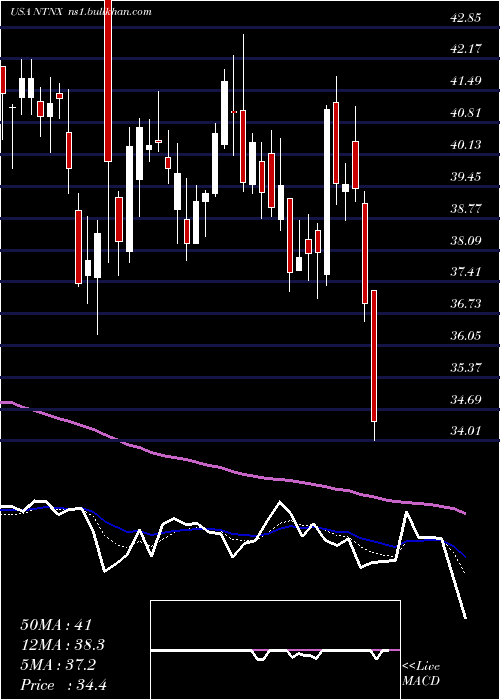The width and height of the screenshot is (500, 700).
Task: Click the 42.85 price axis label
Action: [x=466, y=17]
